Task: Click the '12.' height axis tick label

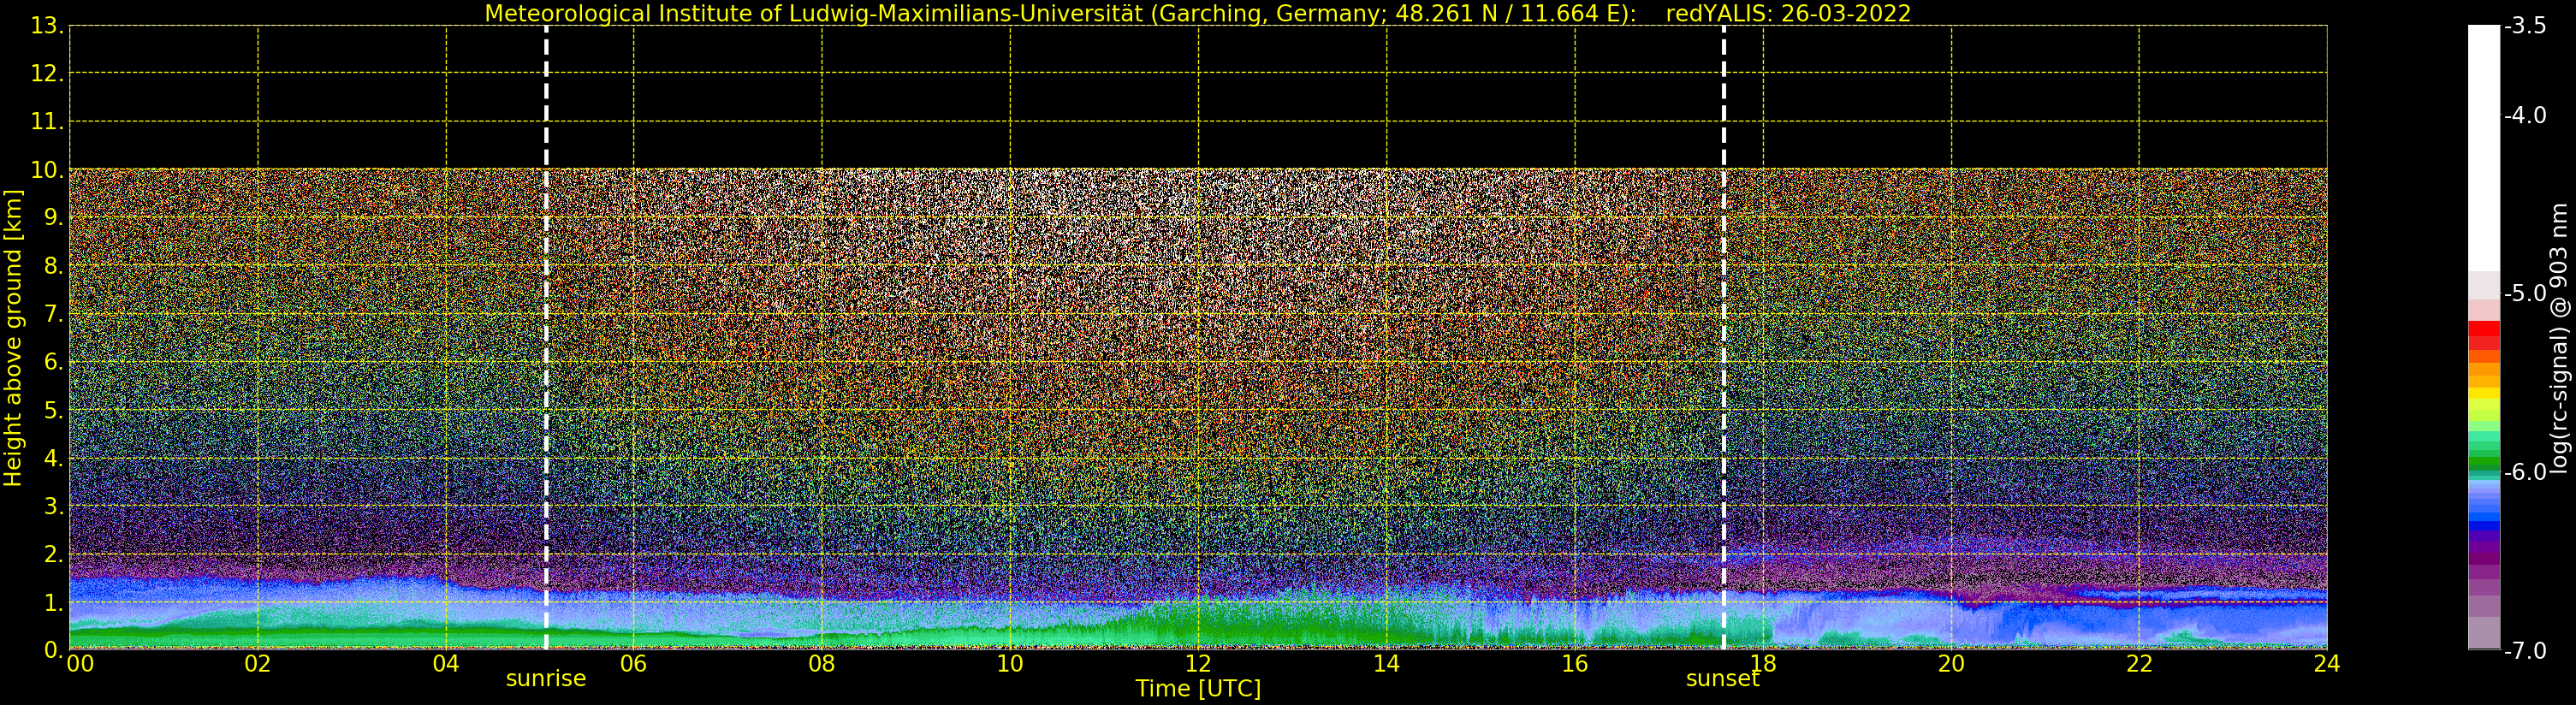Action: coord(47,73)
